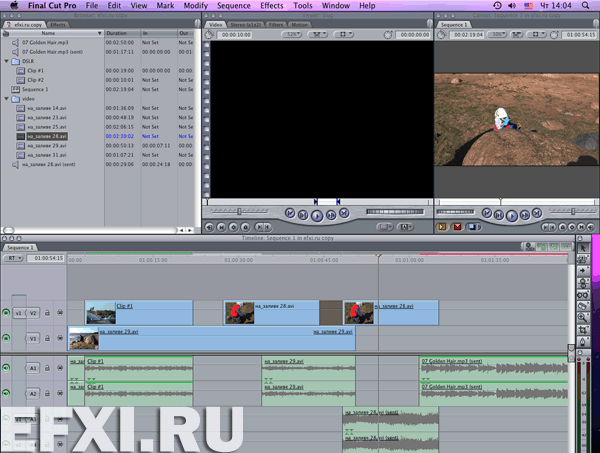Viewport: 600px width, 453px height.
Task: Collapse the video bin in Browser
Action: click(7, 97)
